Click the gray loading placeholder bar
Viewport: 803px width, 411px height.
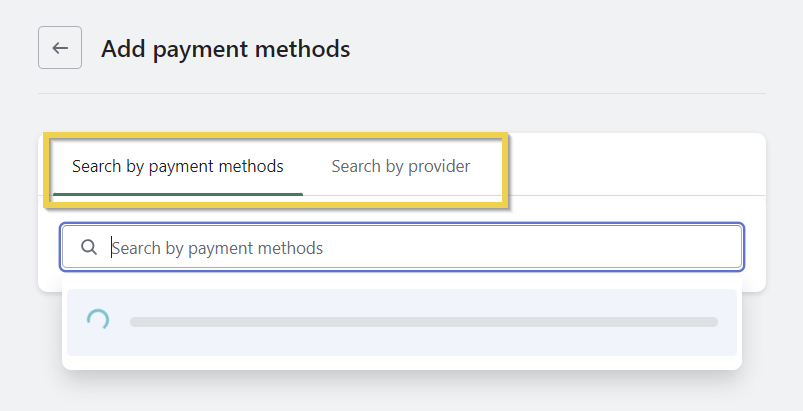[x=424, y=322]
